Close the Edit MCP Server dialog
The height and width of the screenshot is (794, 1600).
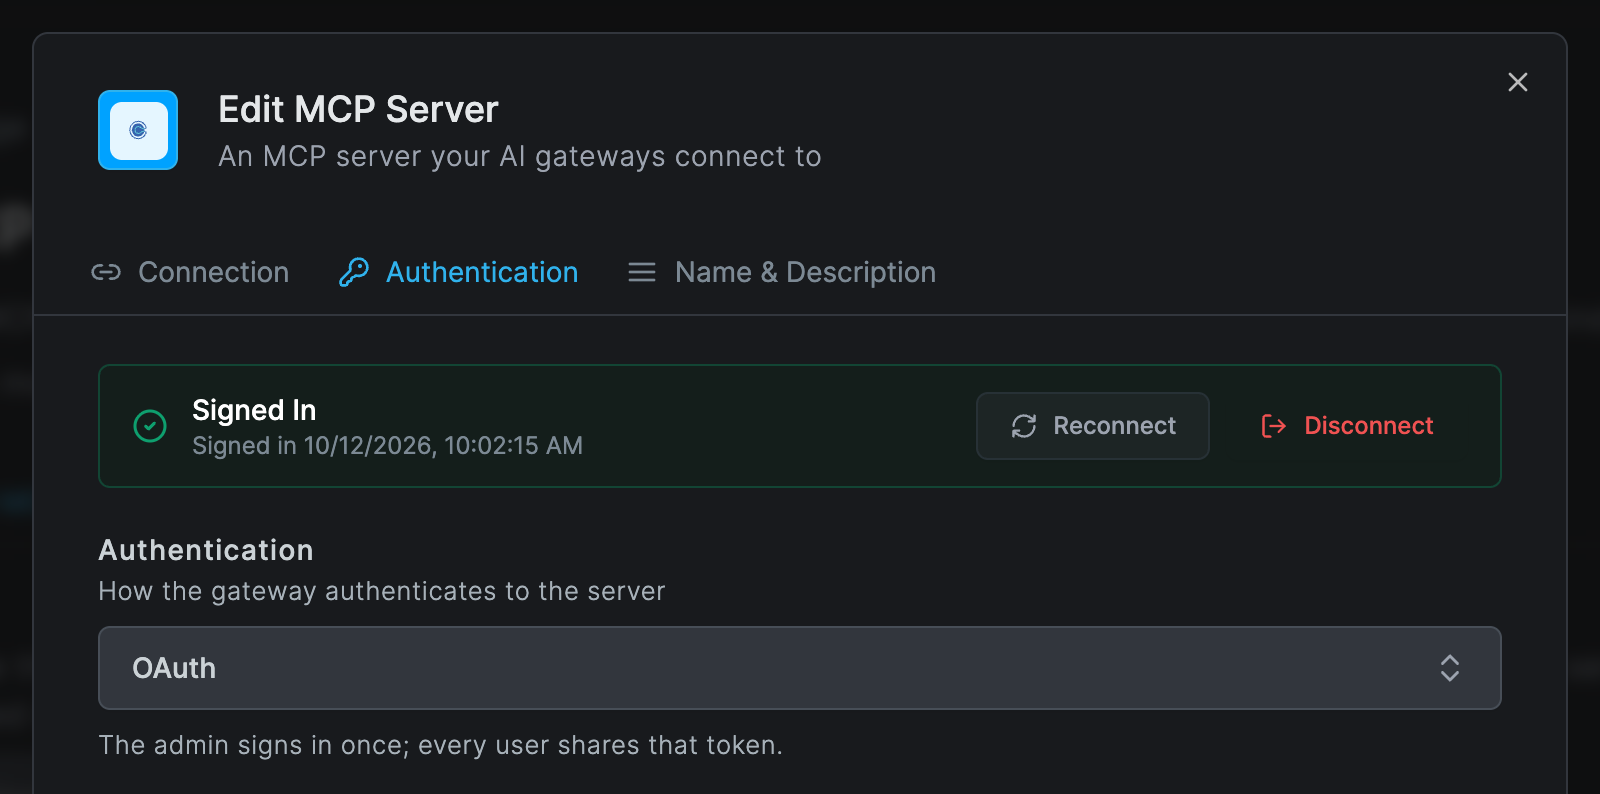click(1517, 82)
